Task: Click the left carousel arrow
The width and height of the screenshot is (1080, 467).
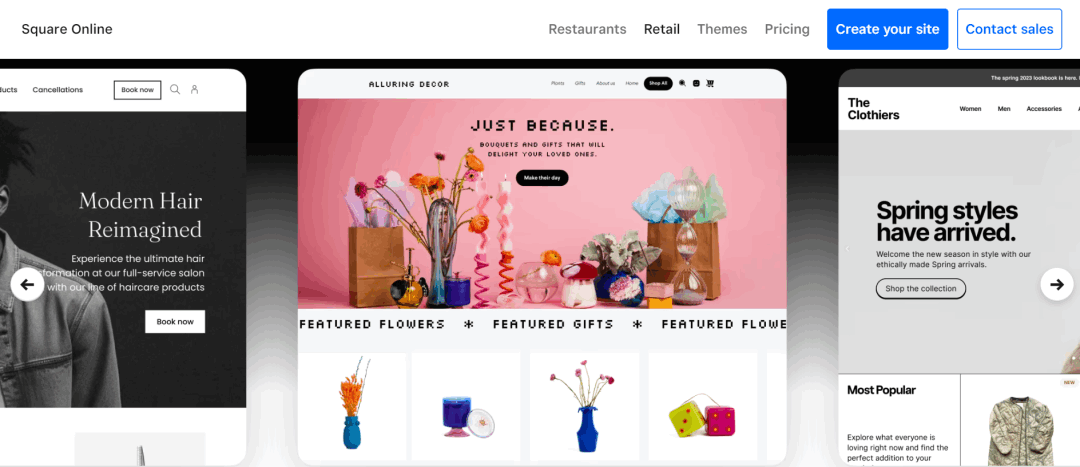Action: pos(28,284)
